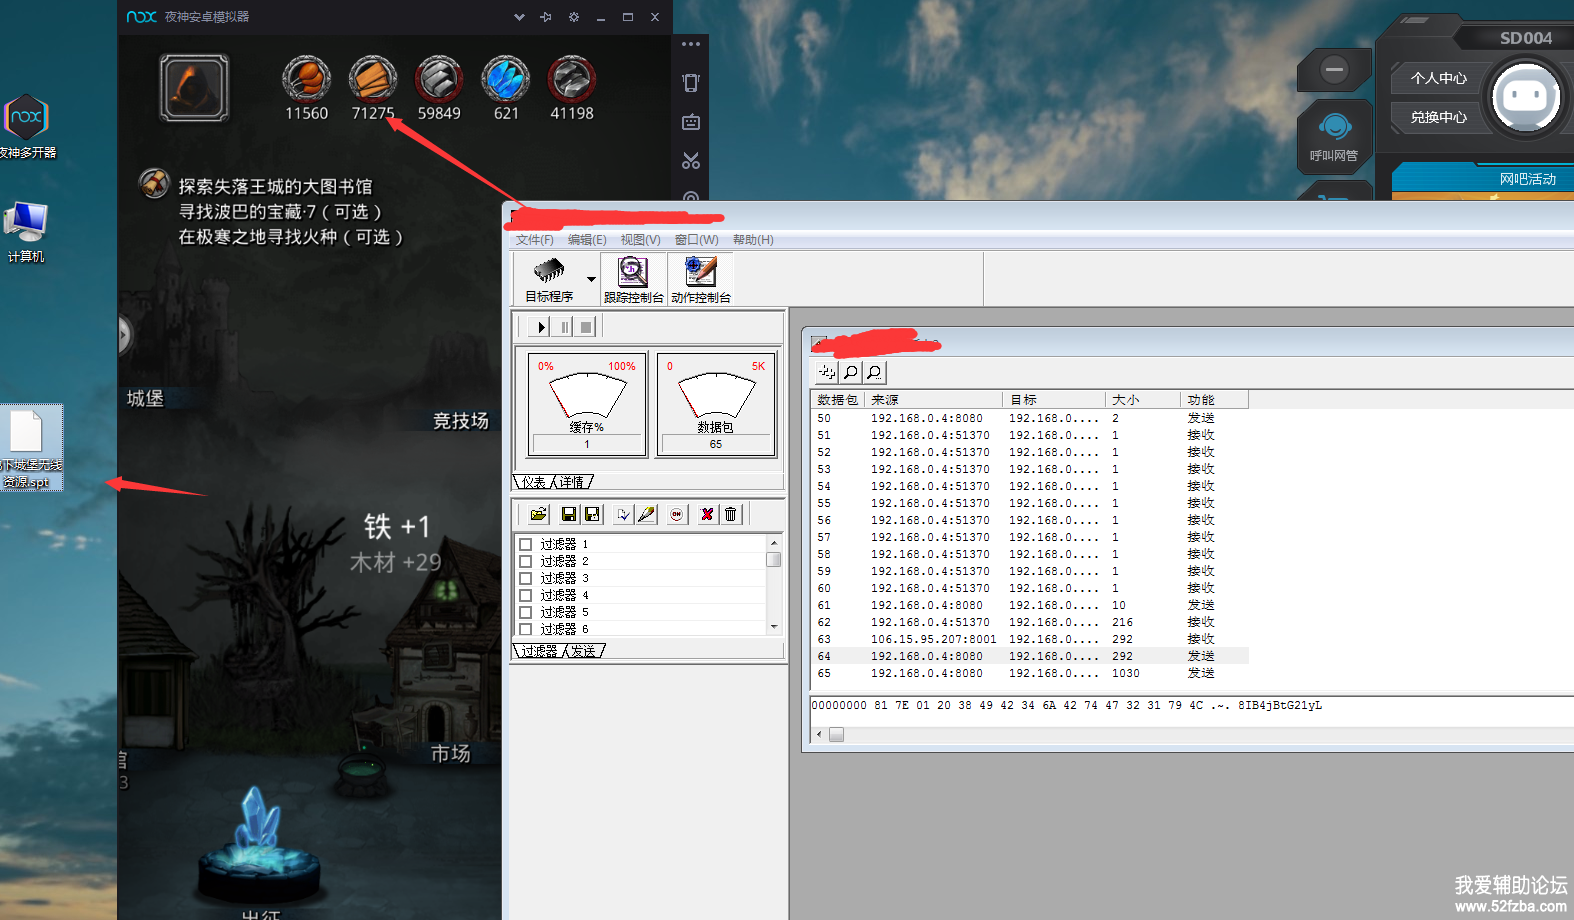This screenshot has height=920, width=1574.
Task: Open 夜神多开器 desktop shortcut
Action: pyautogui.click(x=27, y=127)
